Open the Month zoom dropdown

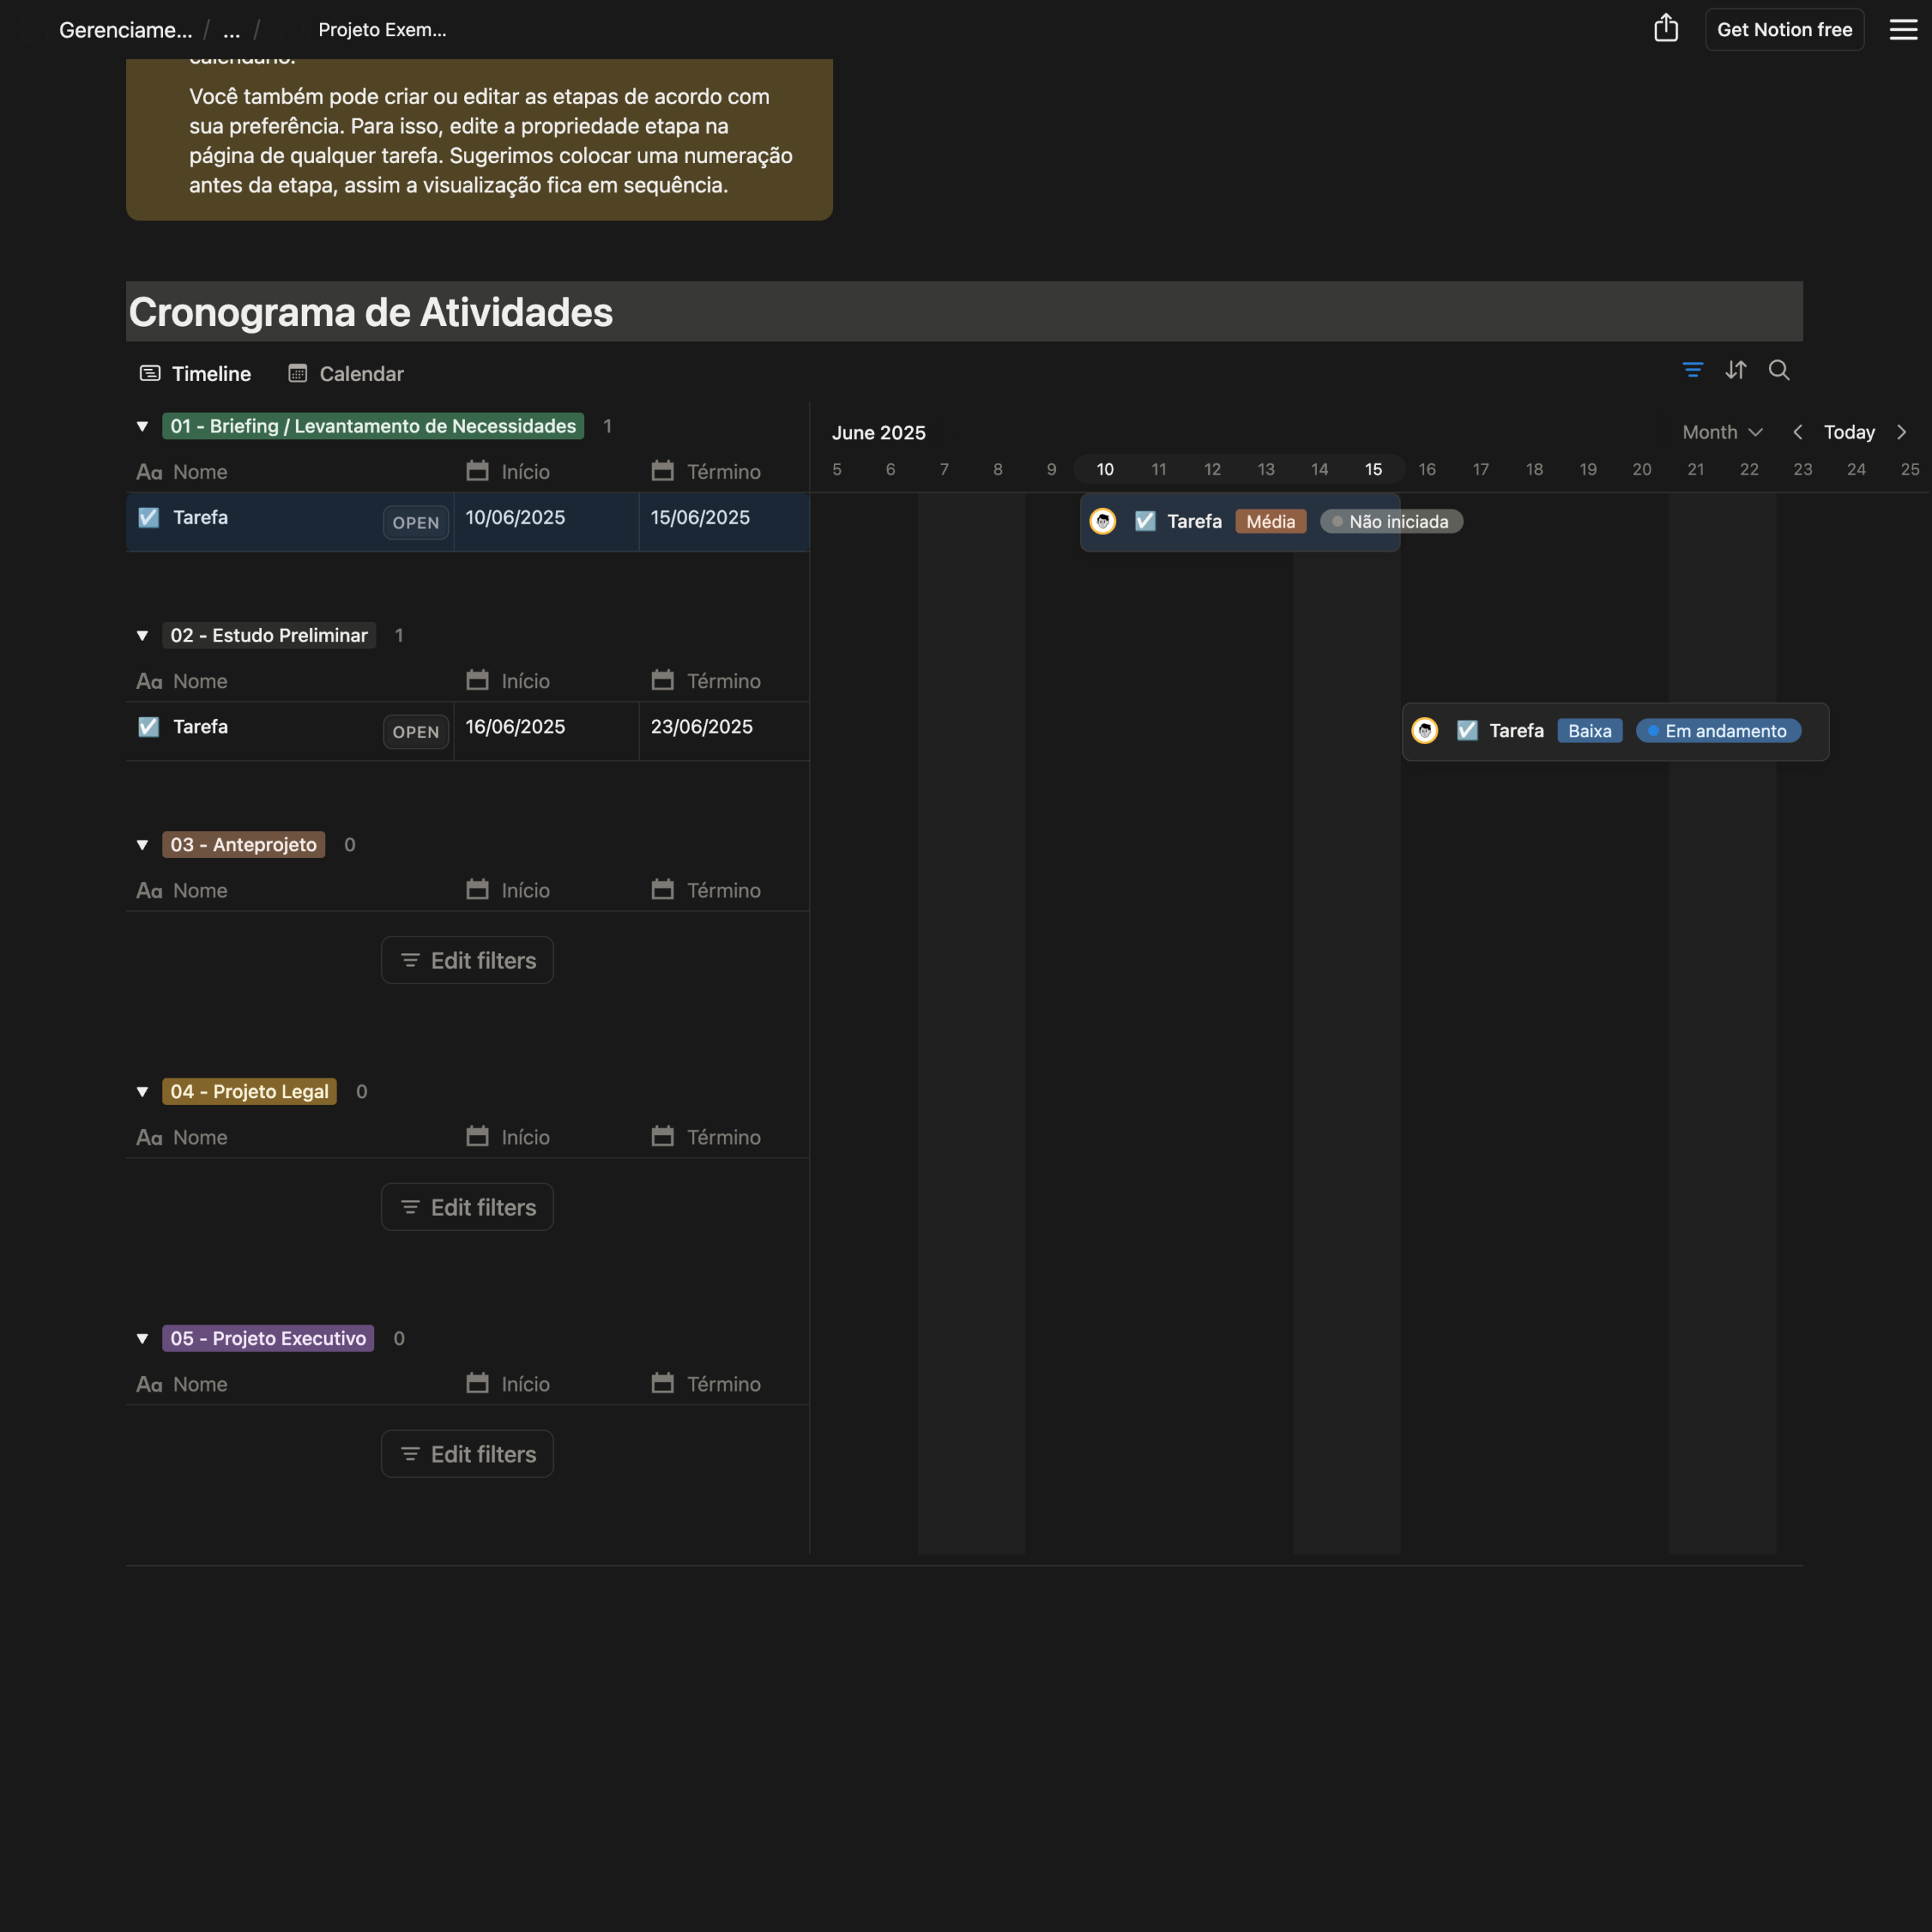point(1722,432)
